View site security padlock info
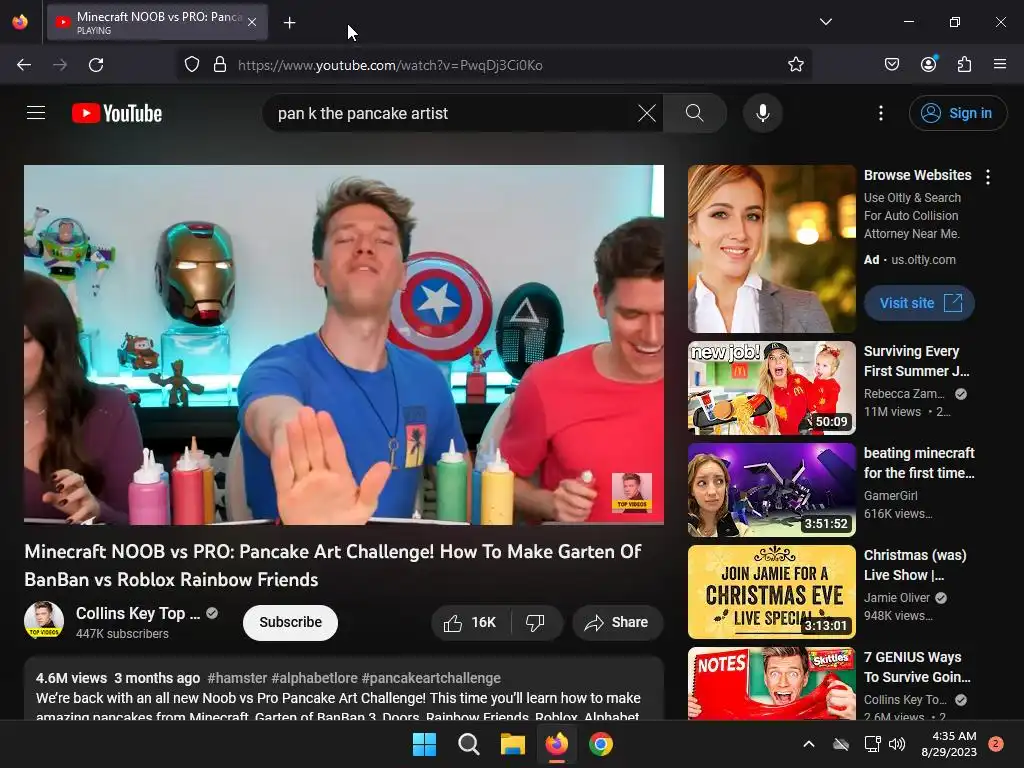1024x768 pixels. point(220,64)
